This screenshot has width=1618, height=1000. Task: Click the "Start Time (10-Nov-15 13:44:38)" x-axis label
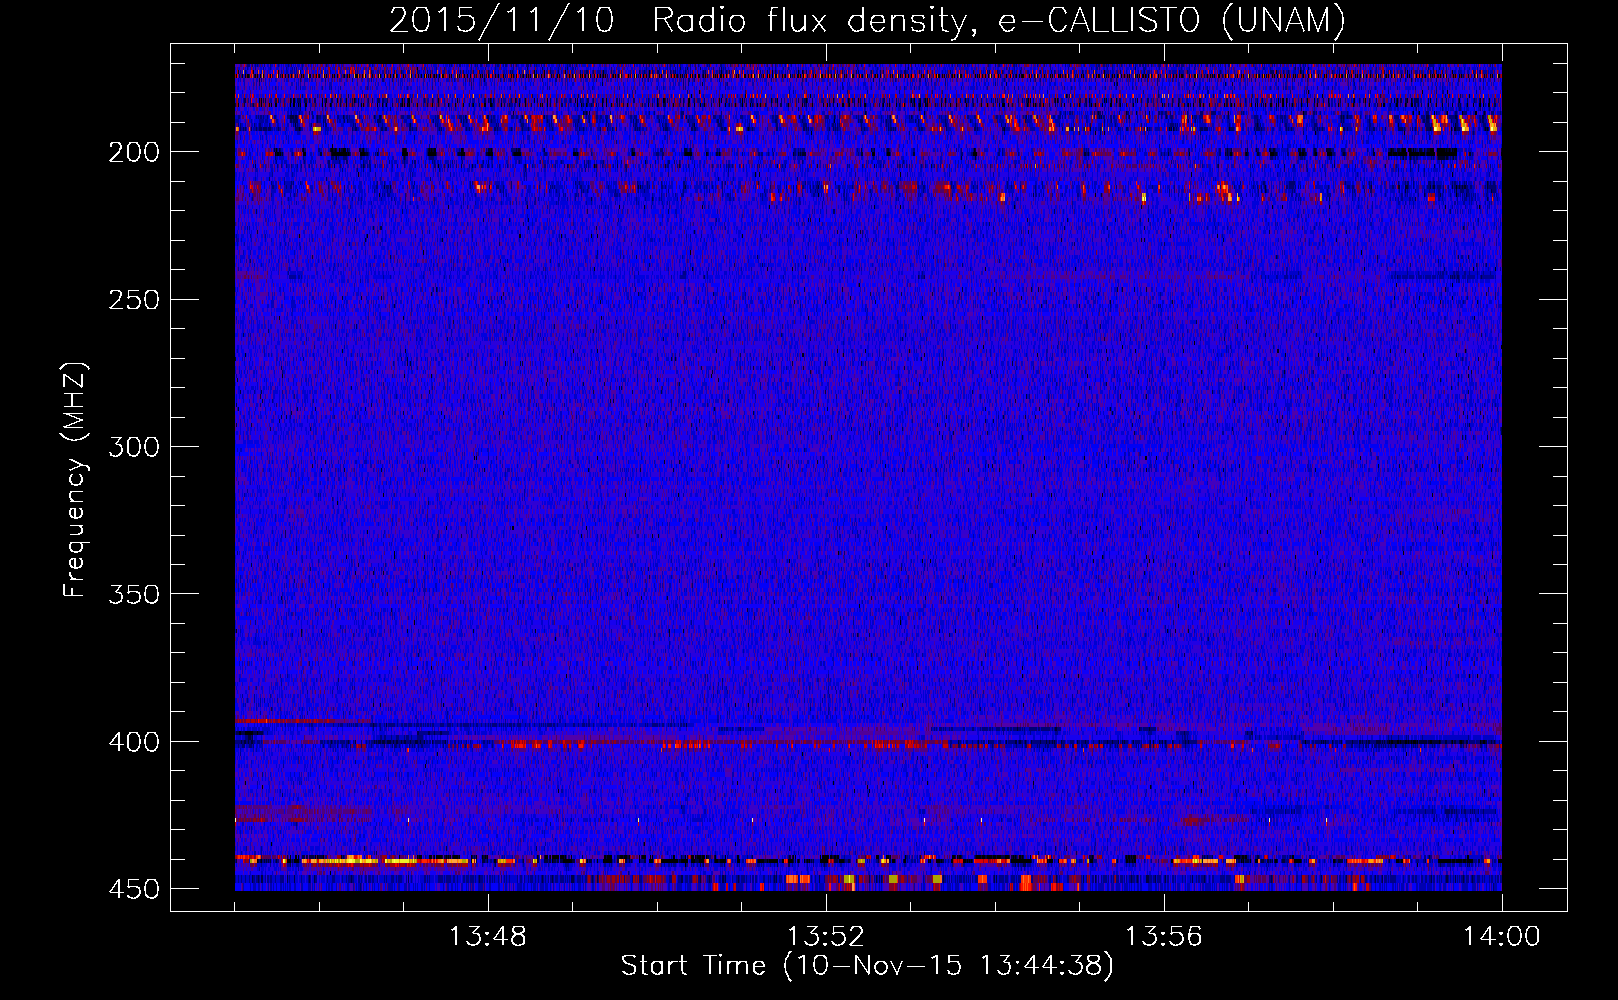pos(867,966)
